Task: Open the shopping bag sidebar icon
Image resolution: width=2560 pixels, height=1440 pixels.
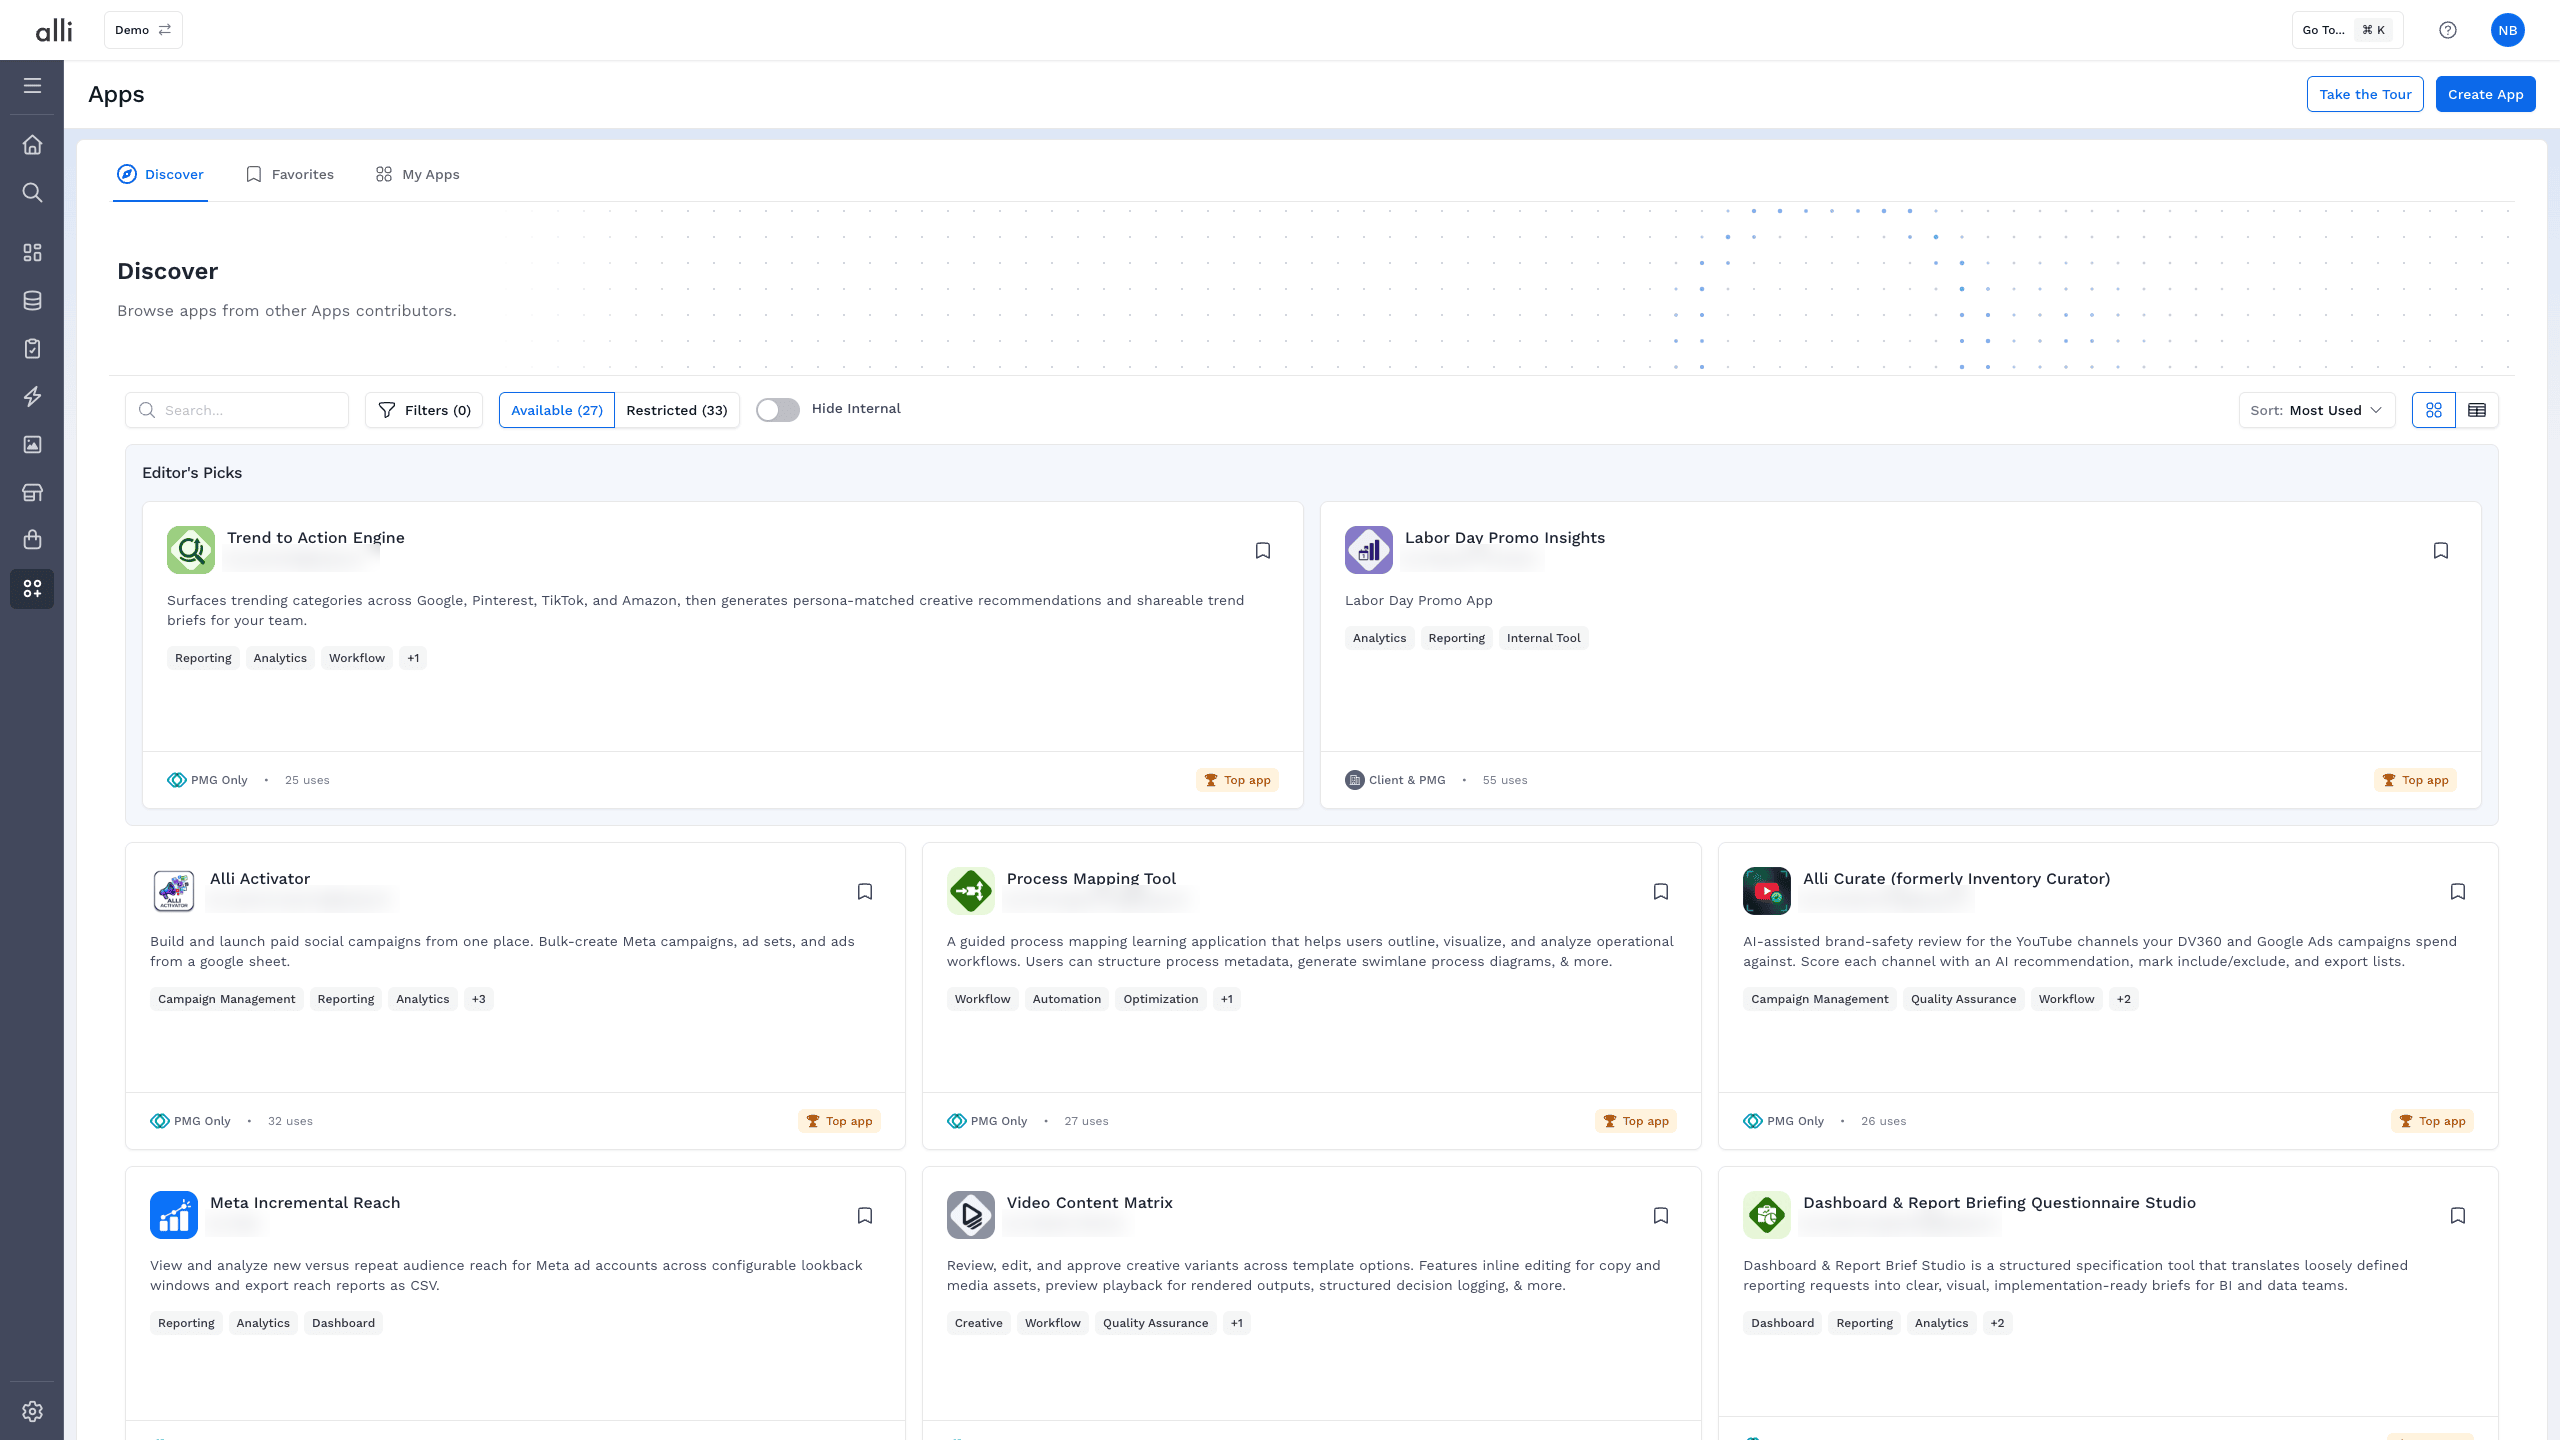Action: (x=32, y=540)
